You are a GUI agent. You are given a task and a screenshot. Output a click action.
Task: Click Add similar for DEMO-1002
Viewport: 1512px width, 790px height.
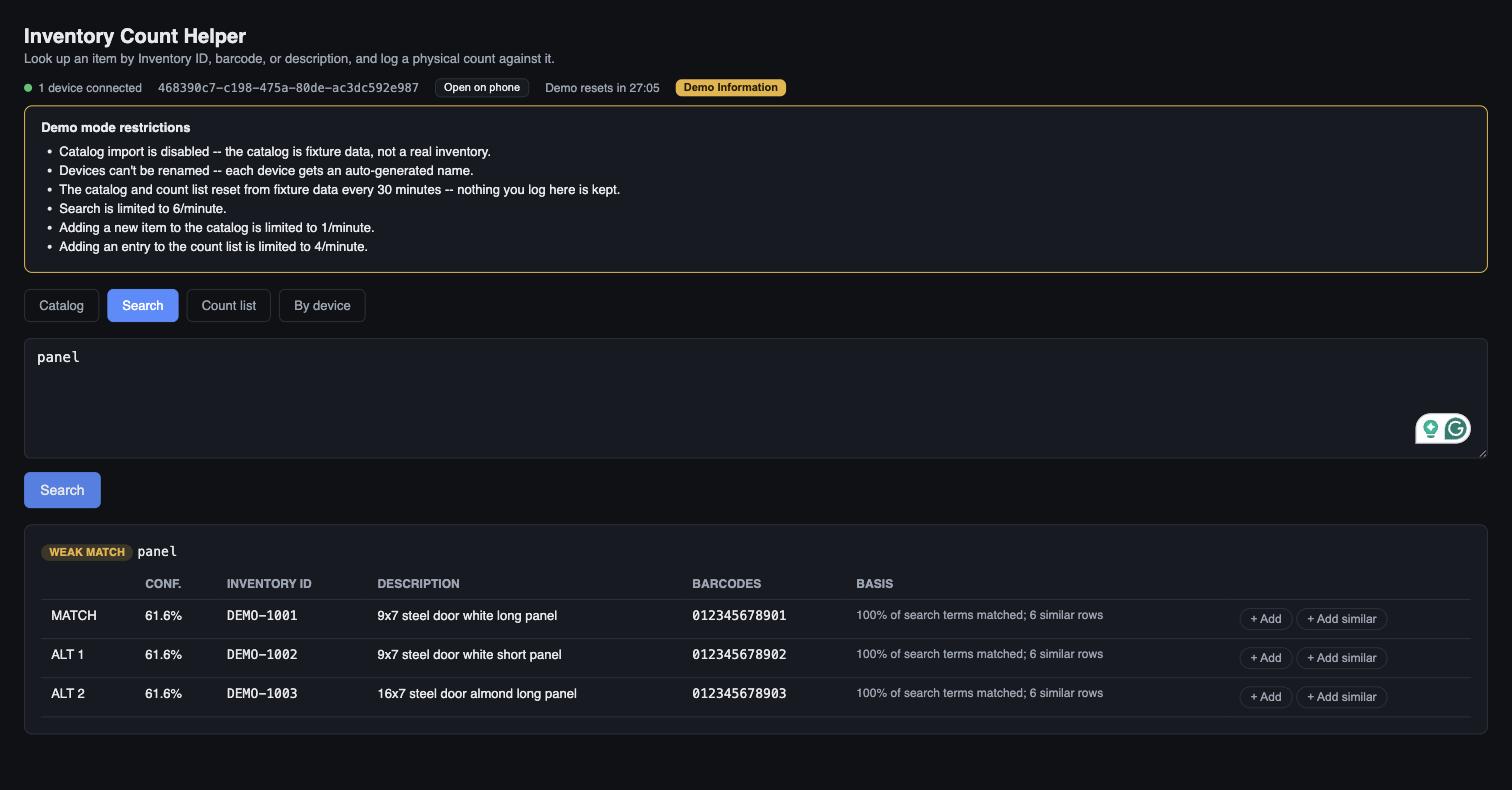1342,658
